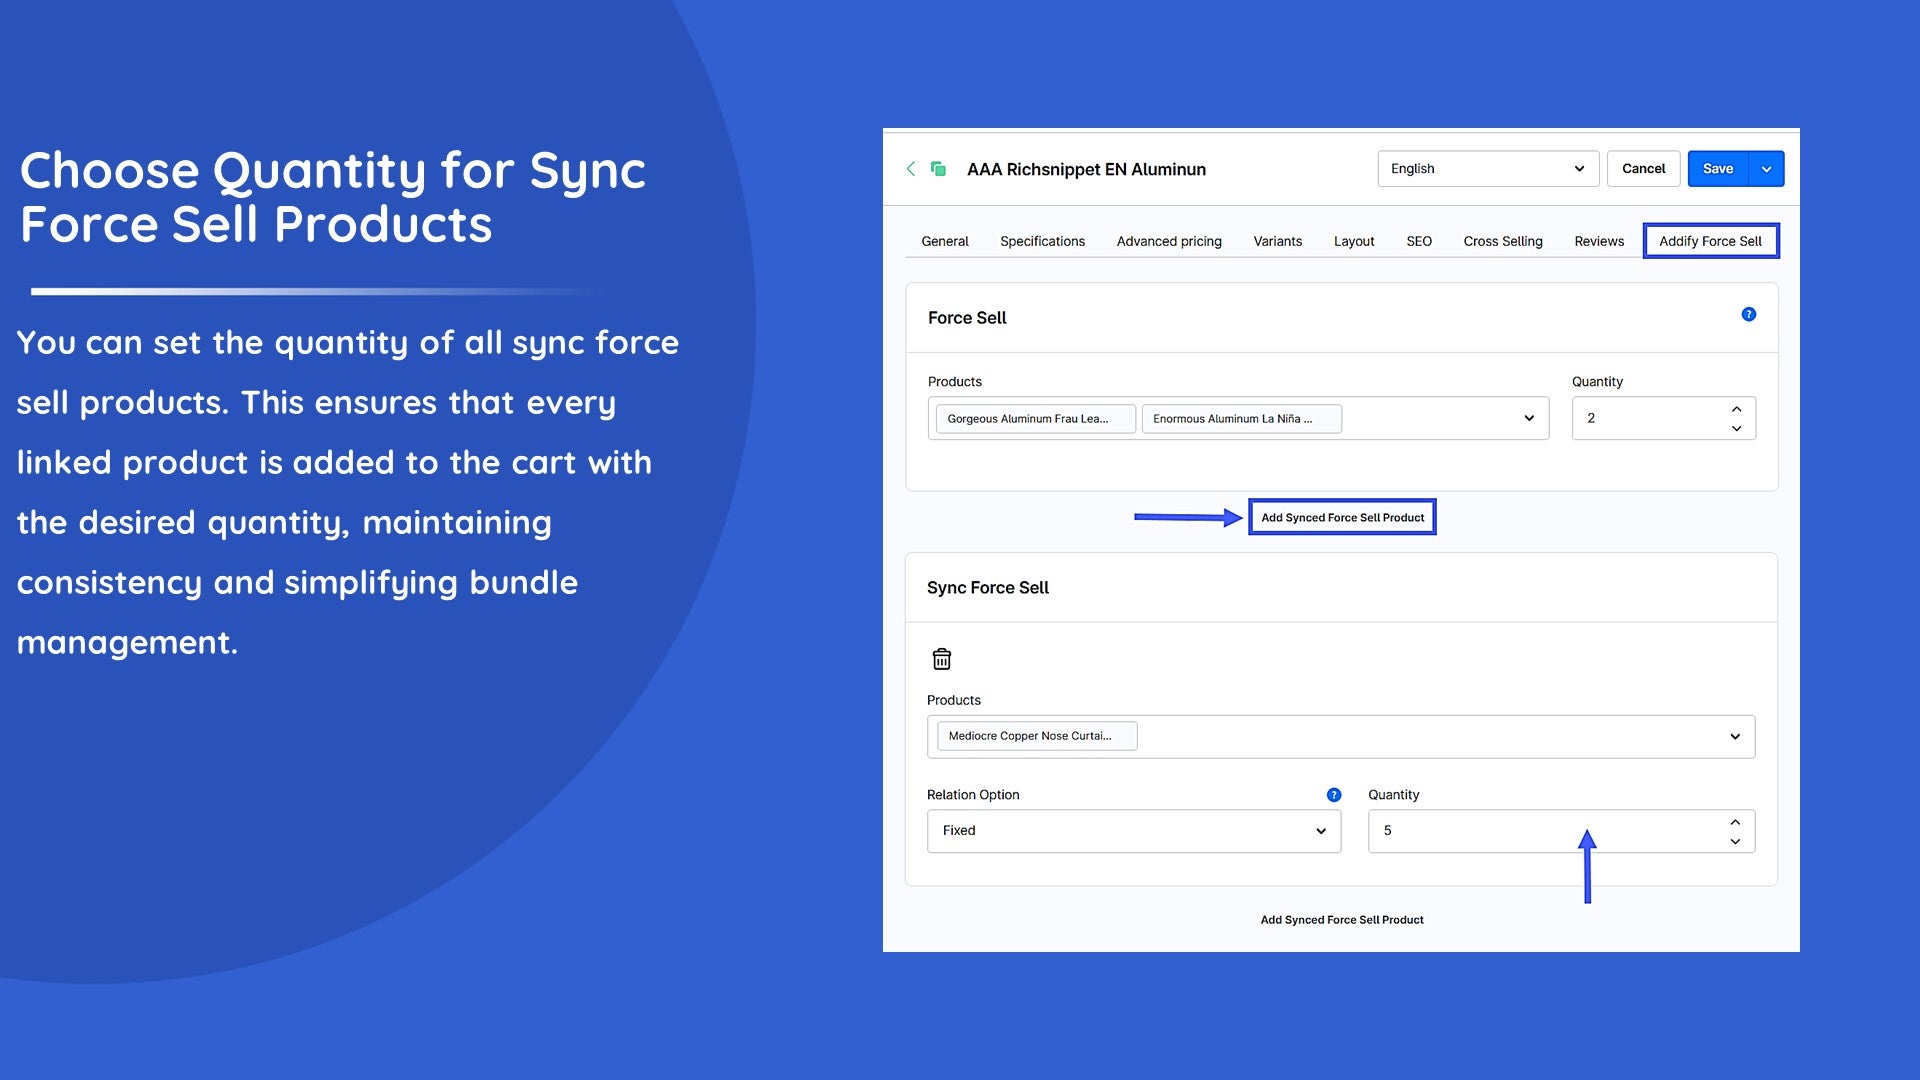This screenshot has width=1920, height=1080.
Task: Expand Force Sell products selector chevron
Action: coord(1528,418)
